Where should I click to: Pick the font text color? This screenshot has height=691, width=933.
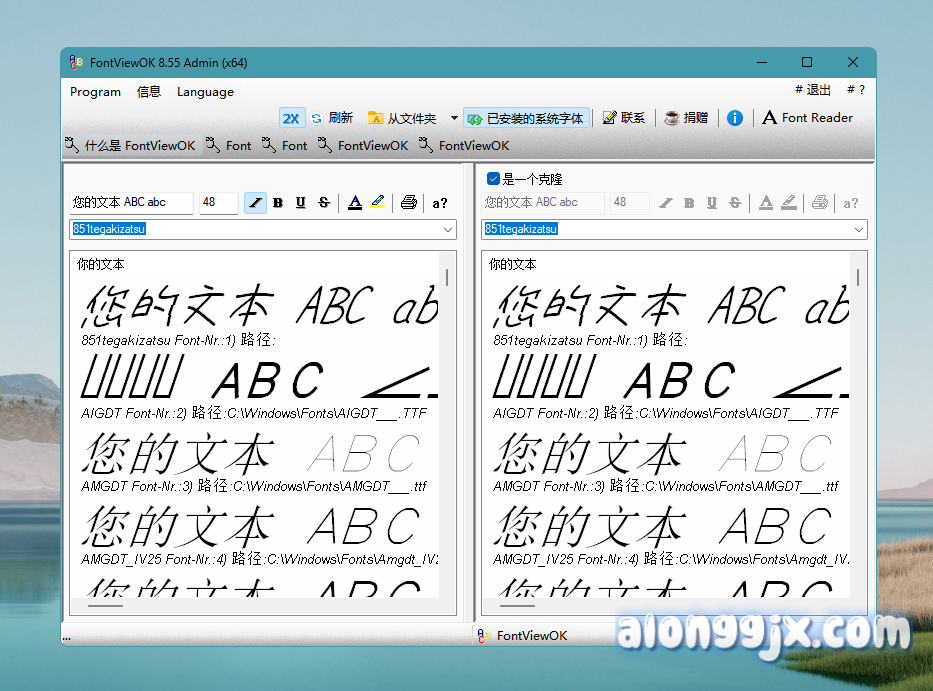point(355,203)
